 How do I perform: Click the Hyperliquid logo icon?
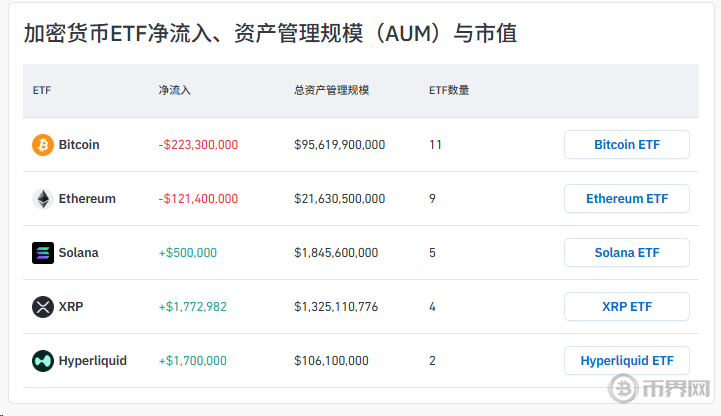pos(43,361)
